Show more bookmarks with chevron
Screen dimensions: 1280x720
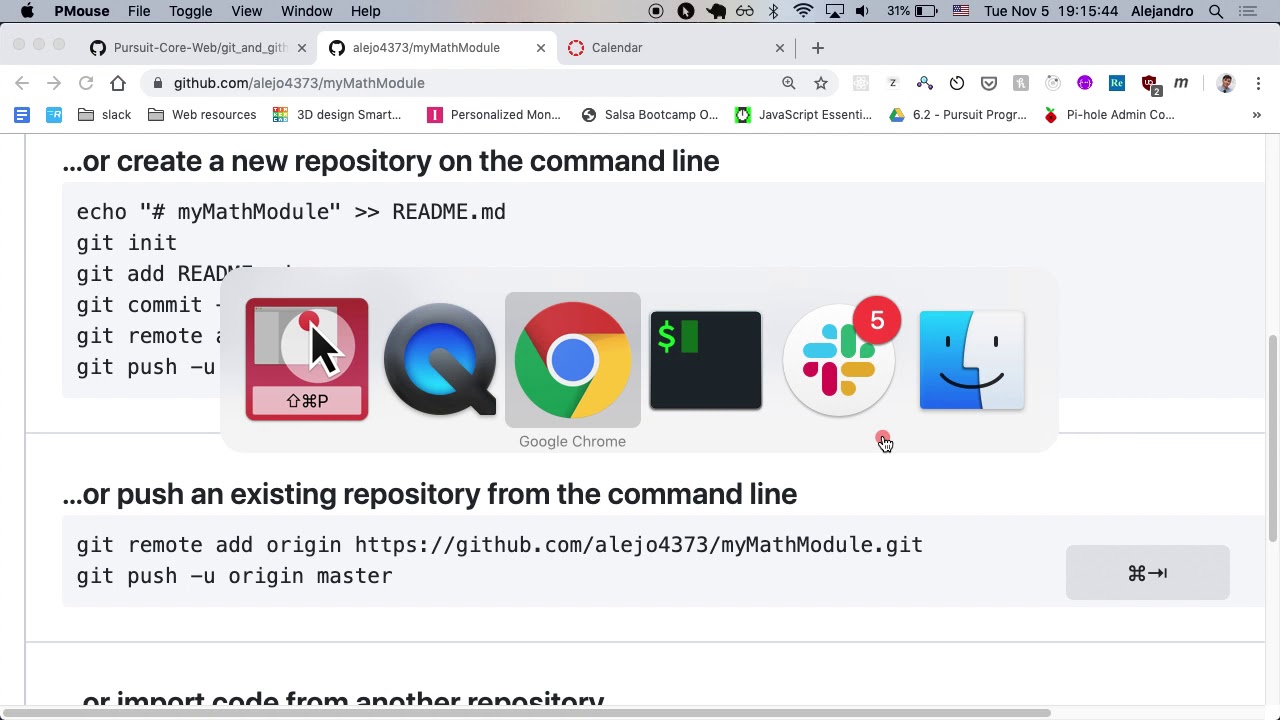[x=1256, y=115]
